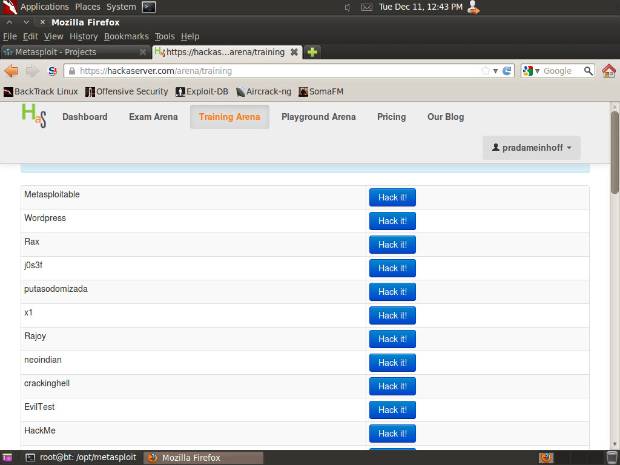Open the History menu
The width and height of the screenshot is (620, 465).
(x=83, y=36)
